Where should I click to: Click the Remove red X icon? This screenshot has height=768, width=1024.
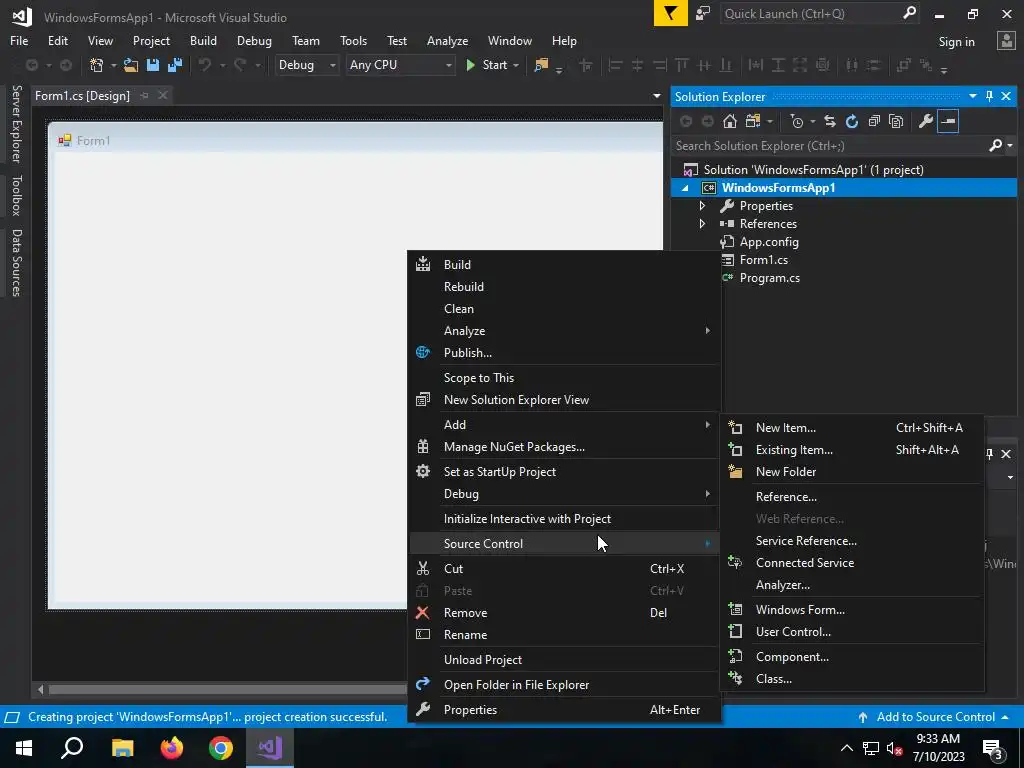click(423, 613)
